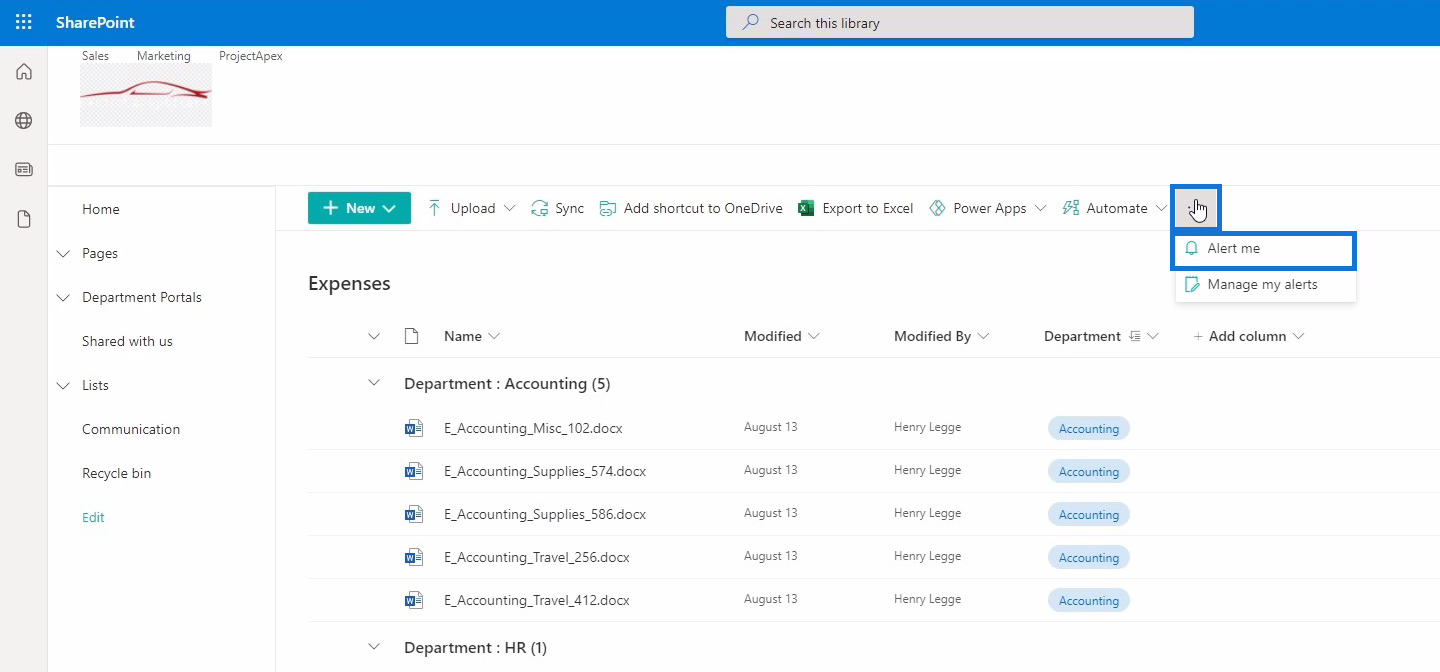This screenshot has height=672, width=1440.
Task: Click the Sync icon
Action: pyautogui.click(x=540, y=208)
